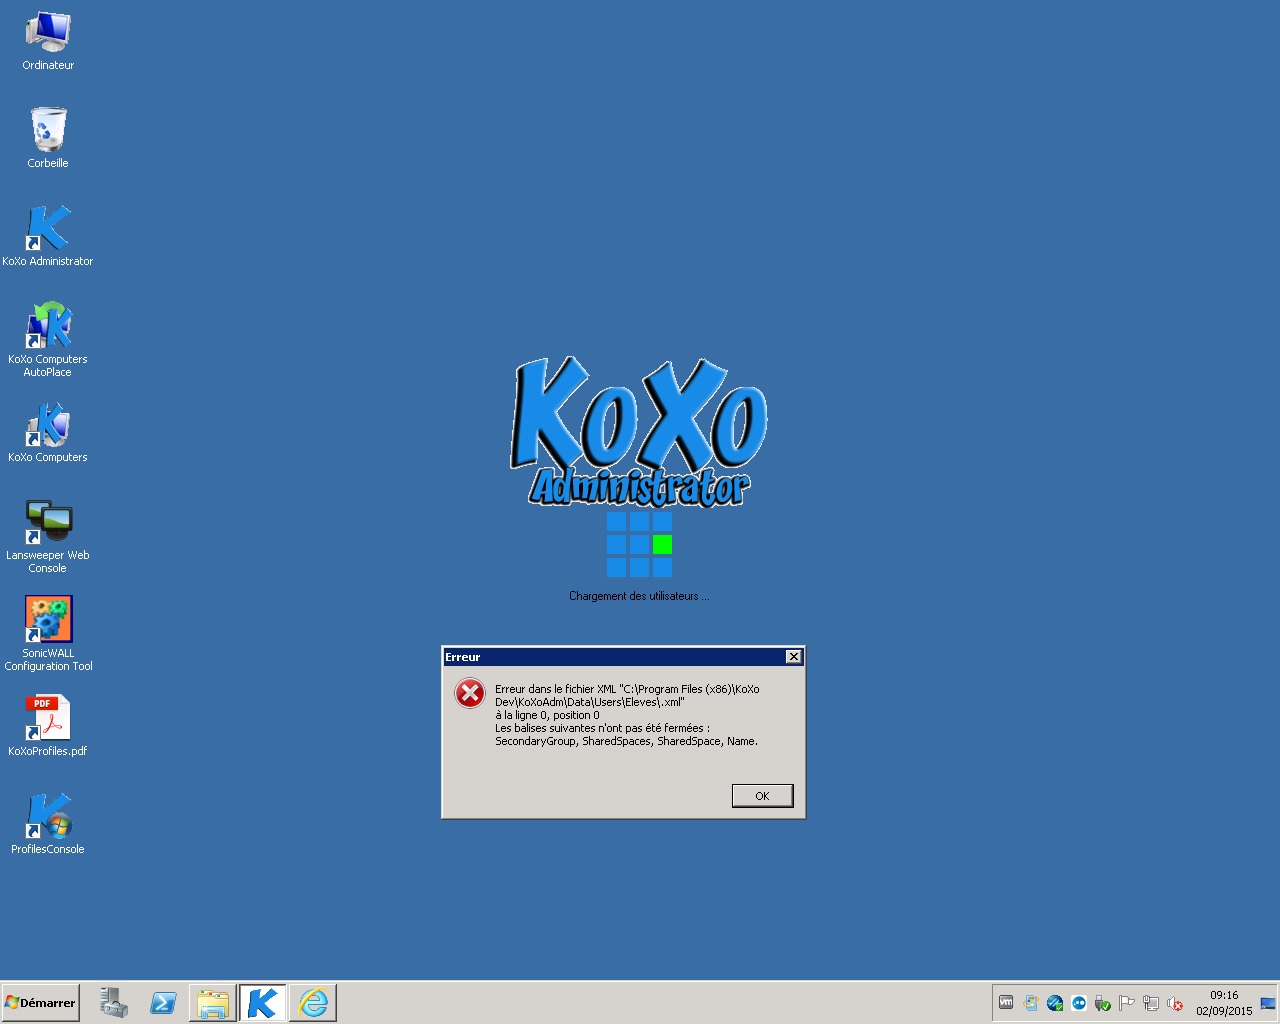Screen dimensions: 1280x1024
Task: Launch PowerShell from the taskbar
Action: pyautogui.click(x=163, y=1003)
